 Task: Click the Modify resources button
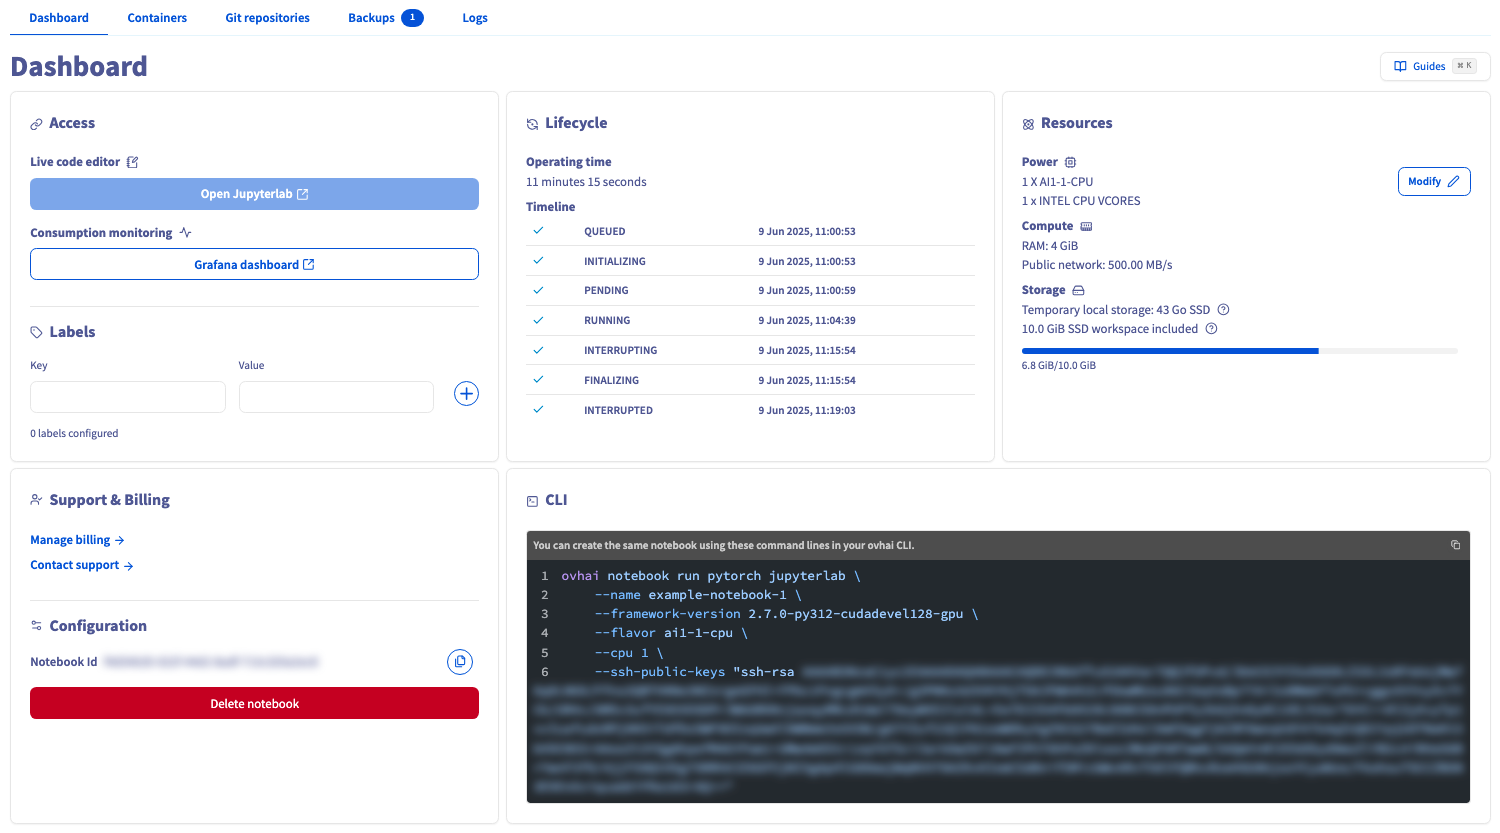pyautogui.click(x=1434, y=181)
